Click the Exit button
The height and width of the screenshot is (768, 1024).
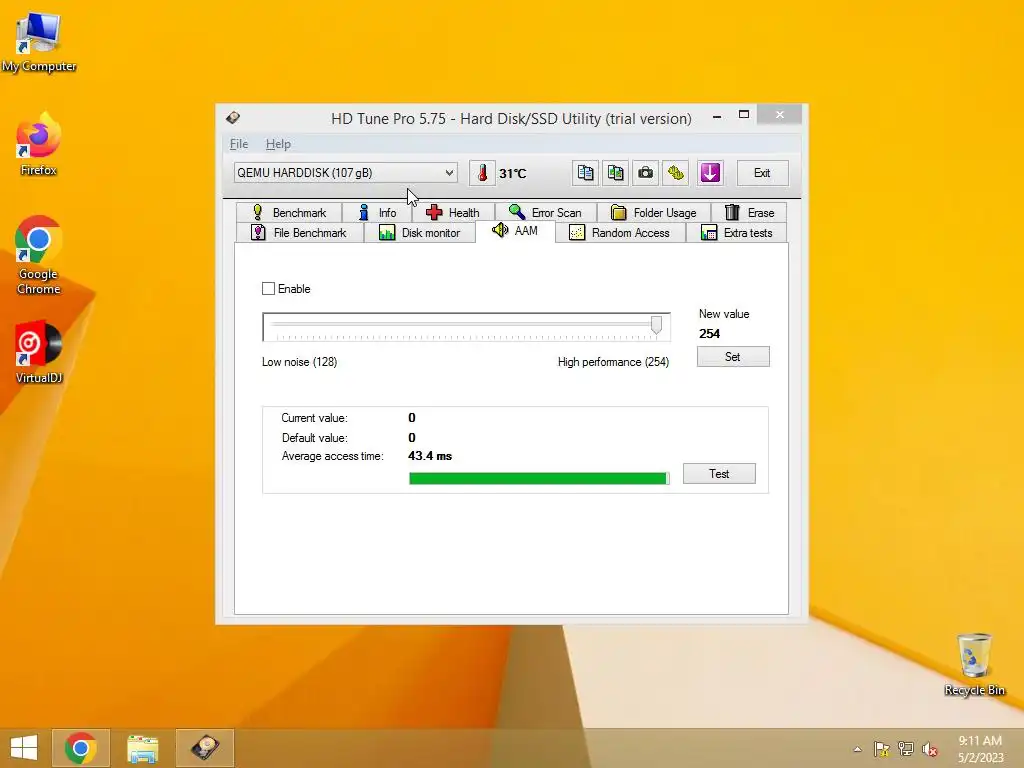pos(762,173)
